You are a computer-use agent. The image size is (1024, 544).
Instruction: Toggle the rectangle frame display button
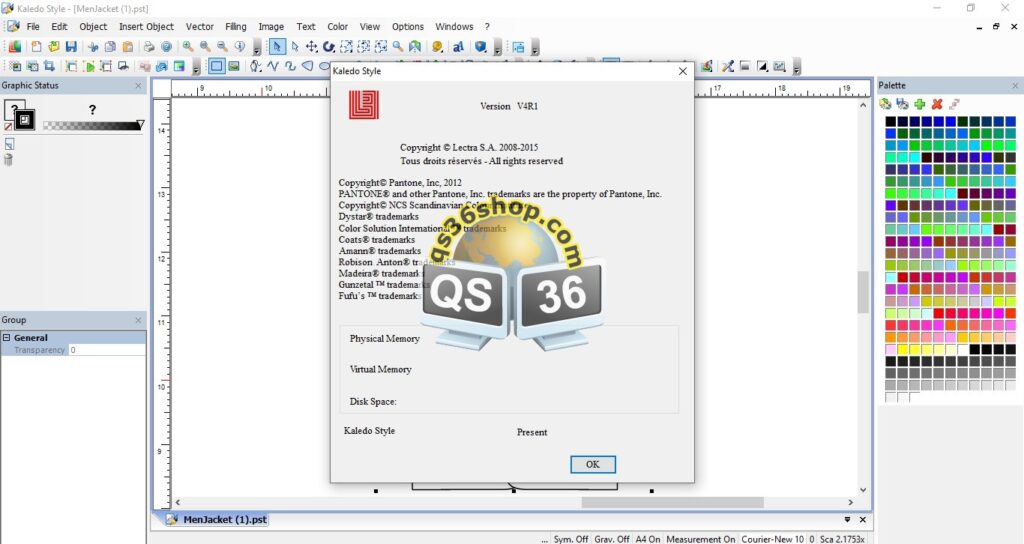pyautogui.click(x=216, y=67)
